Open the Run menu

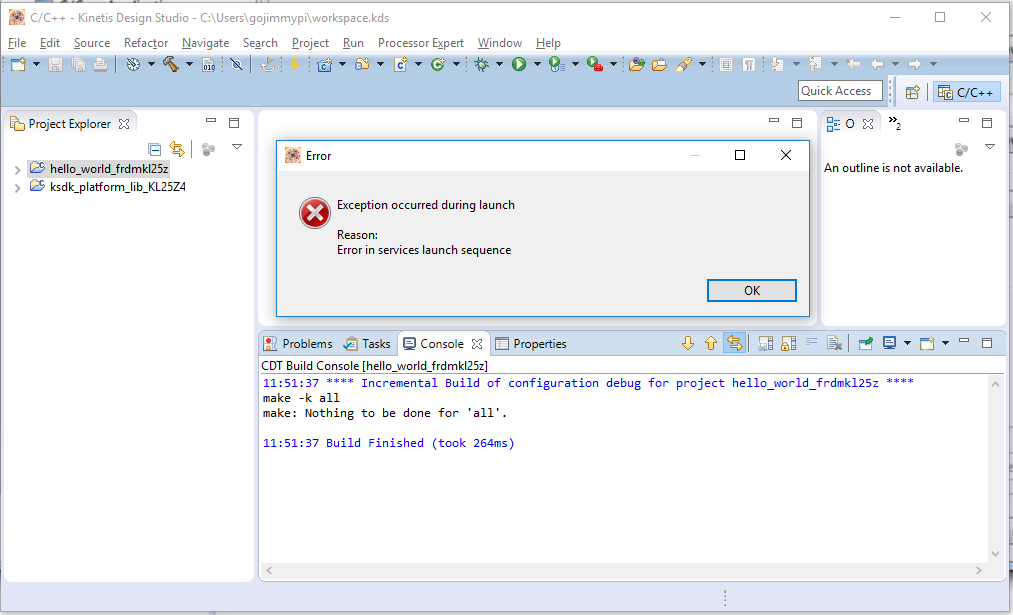point(353,43)
